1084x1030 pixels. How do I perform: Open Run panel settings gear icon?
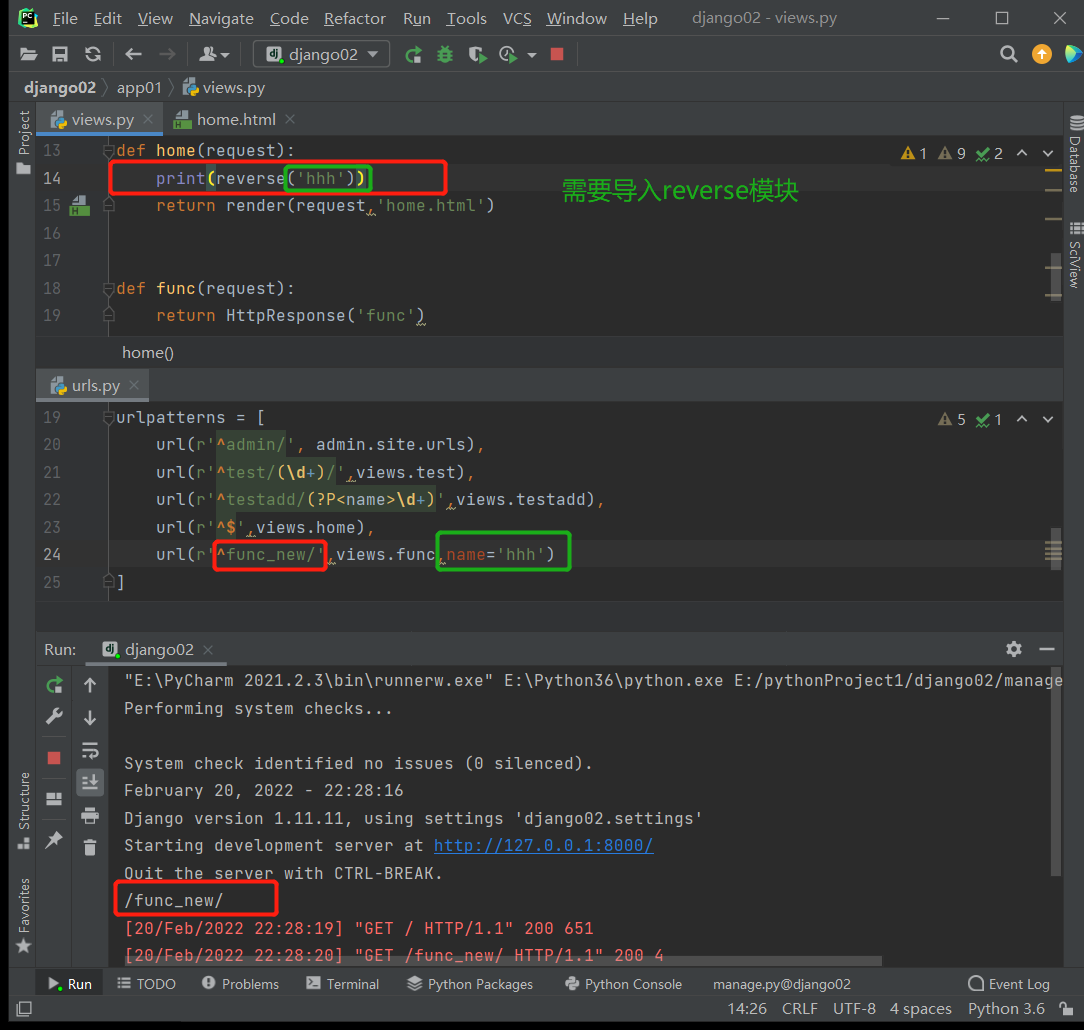[1014, 649]
